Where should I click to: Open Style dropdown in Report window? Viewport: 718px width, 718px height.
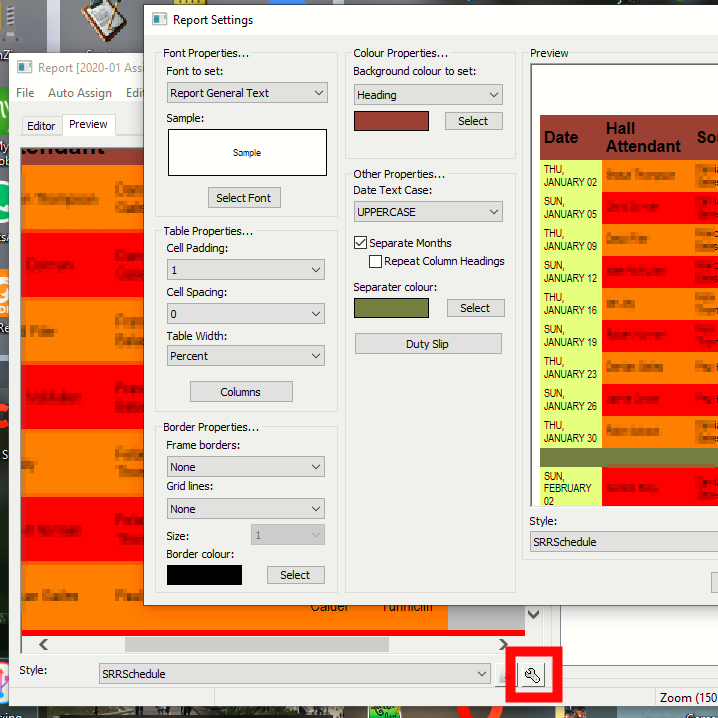(x=294, y=674)
